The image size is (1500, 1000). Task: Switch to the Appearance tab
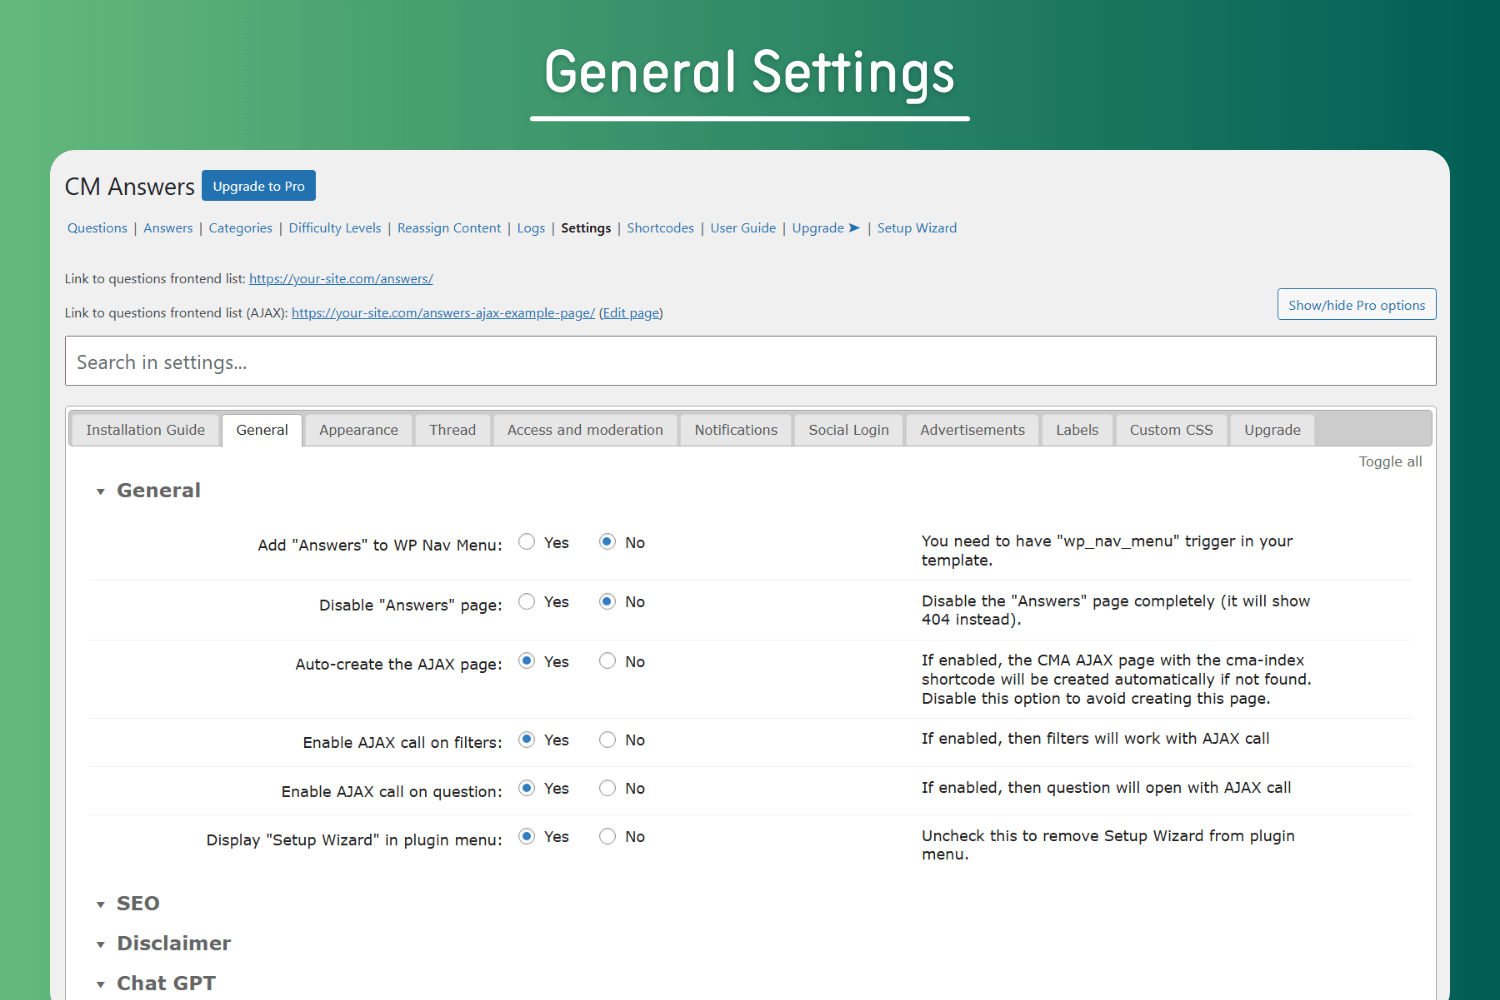pyautogui.click(x=358, y=430)
